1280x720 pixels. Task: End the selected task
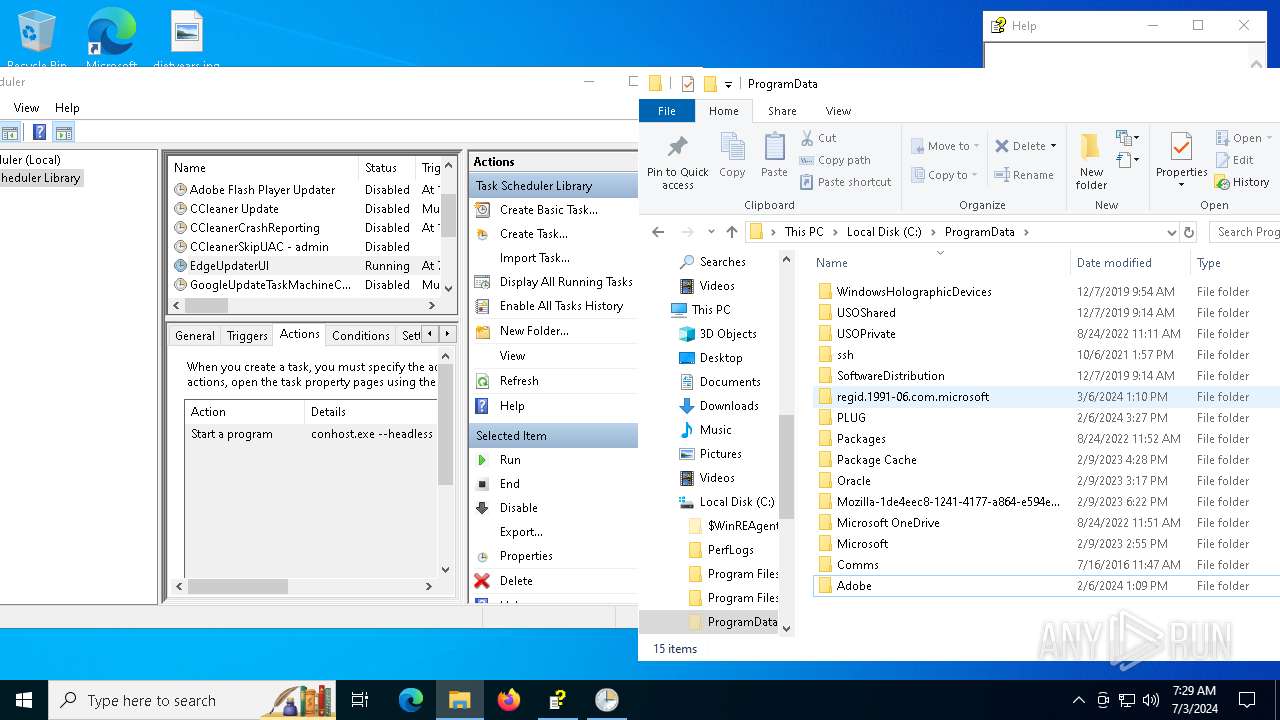510,484
